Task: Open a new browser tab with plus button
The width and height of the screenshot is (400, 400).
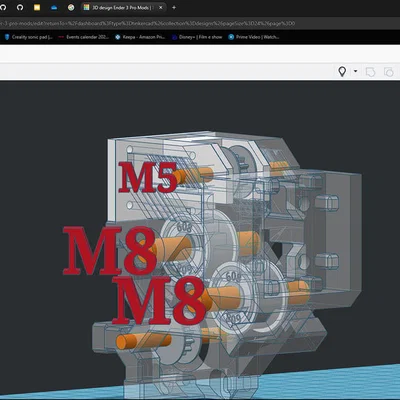Action: (174, 7)
